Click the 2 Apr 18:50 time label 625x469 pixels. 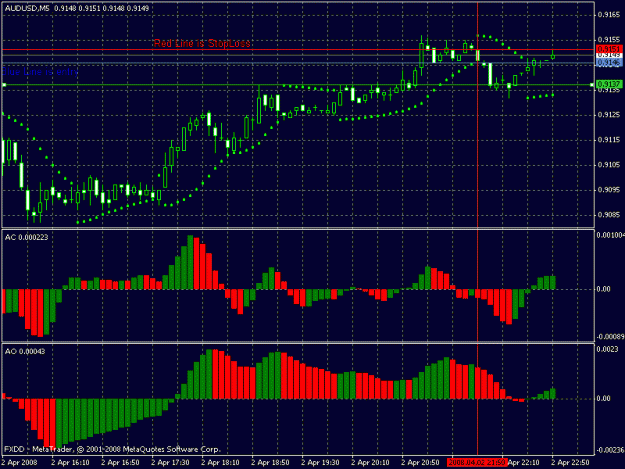(270, 463)
